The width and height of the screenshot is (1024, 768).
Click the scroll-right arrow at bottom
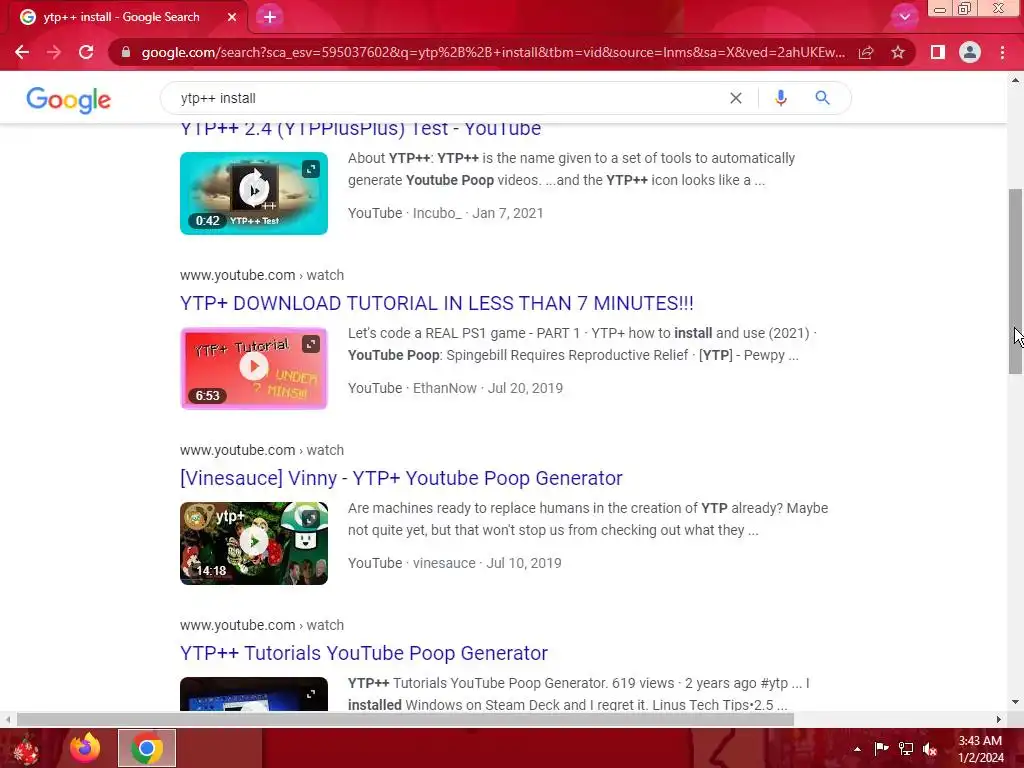[x=999, y=720]
